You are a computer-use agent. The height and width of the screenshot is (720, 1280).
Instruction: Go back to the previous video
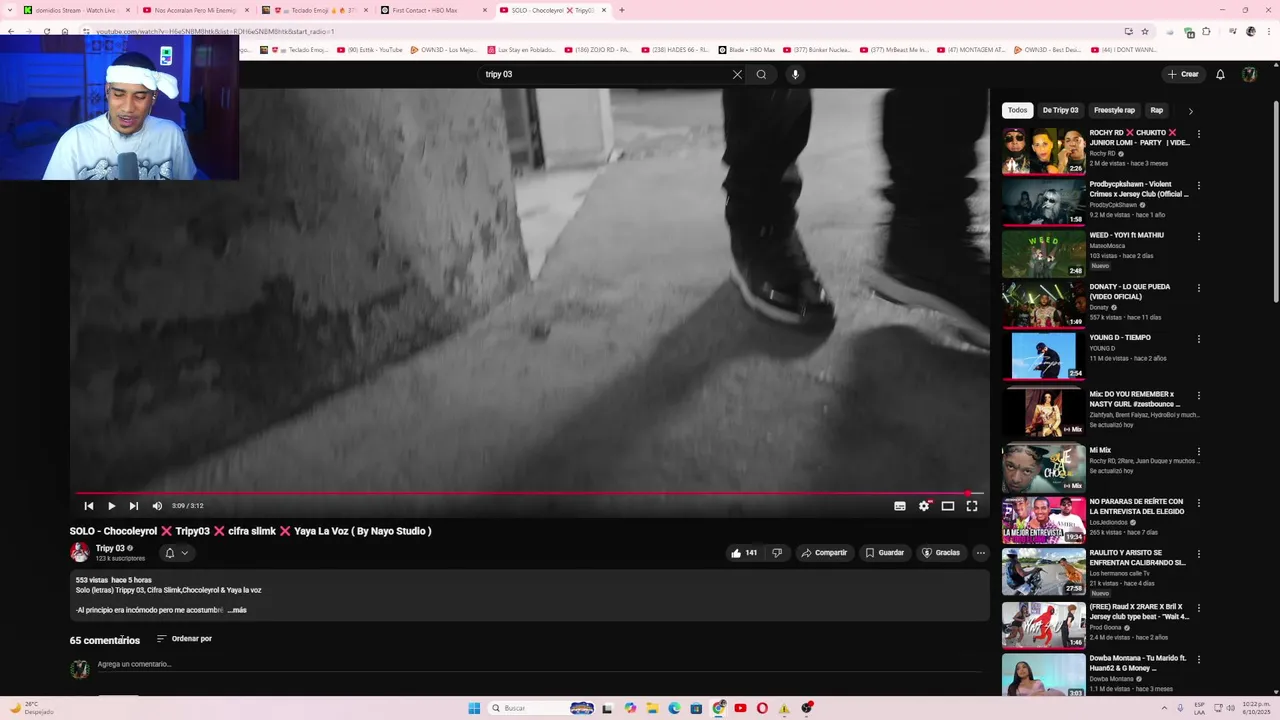coord(89,506)
